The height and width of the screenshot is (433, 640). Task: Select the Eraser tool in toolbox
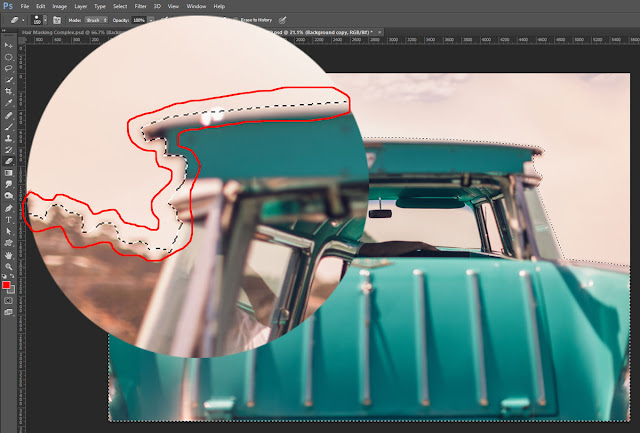(x=9, y=161)
